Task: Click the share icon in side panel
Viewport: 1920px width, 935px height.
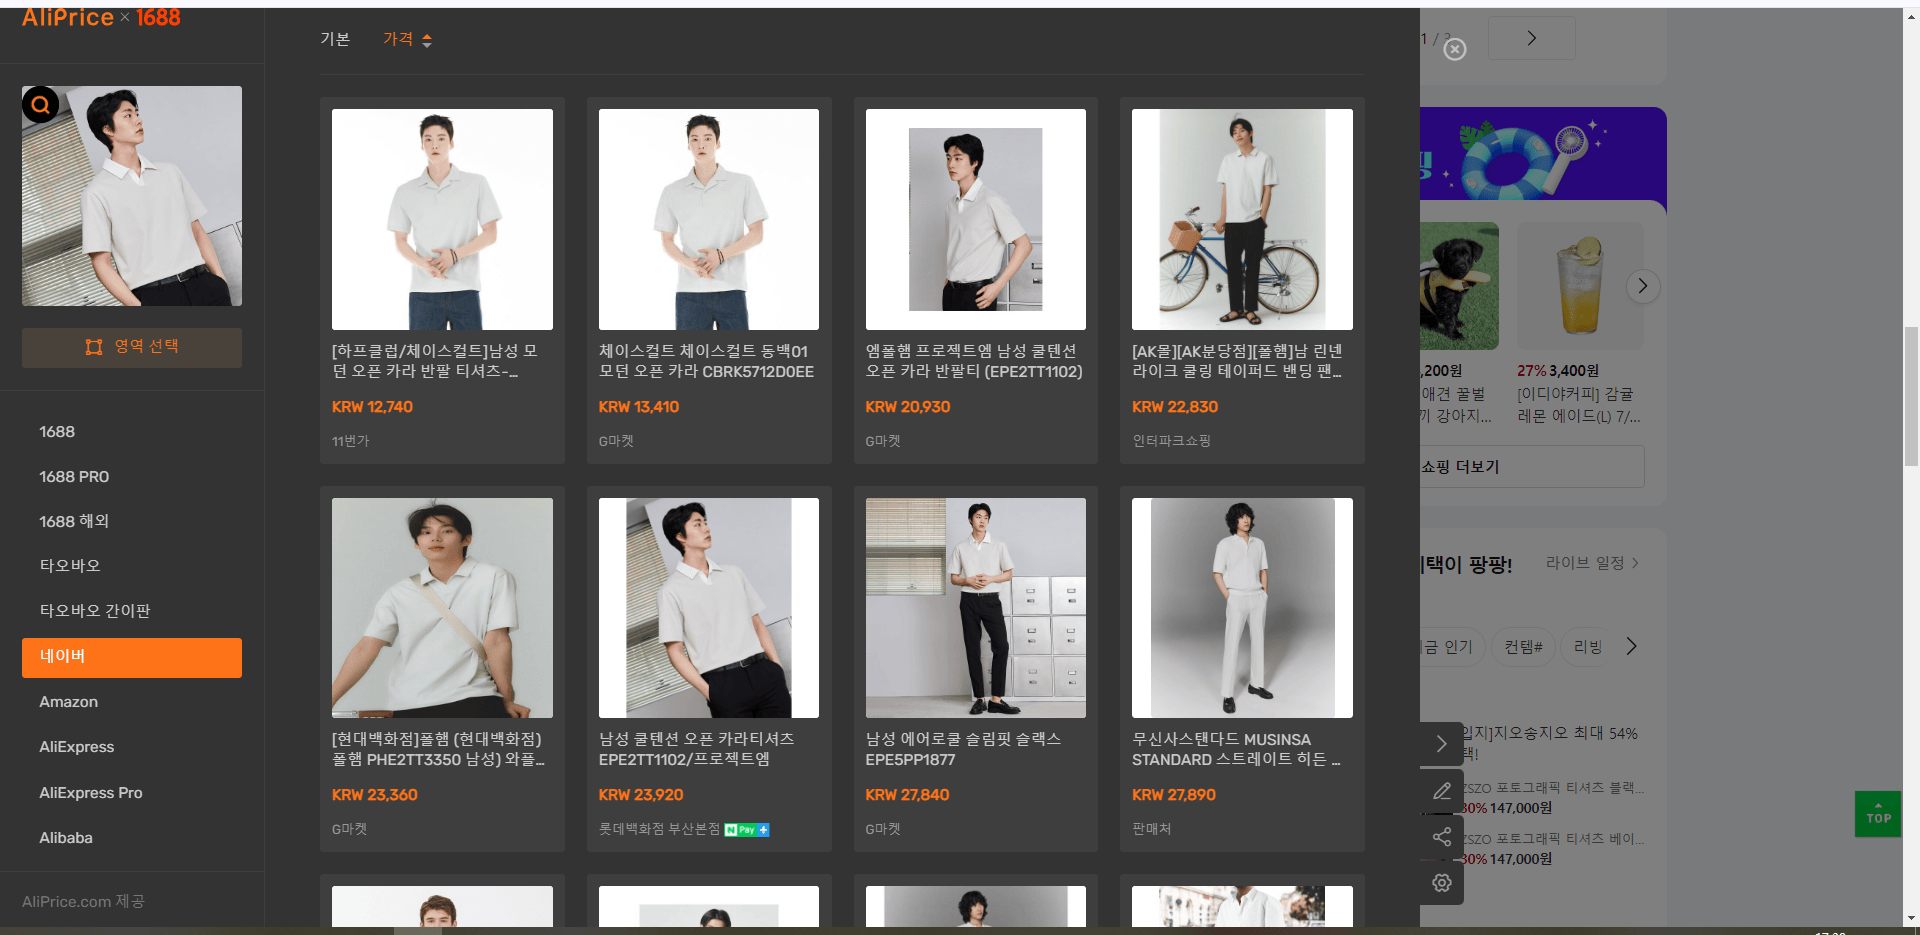Action: 1441,837
